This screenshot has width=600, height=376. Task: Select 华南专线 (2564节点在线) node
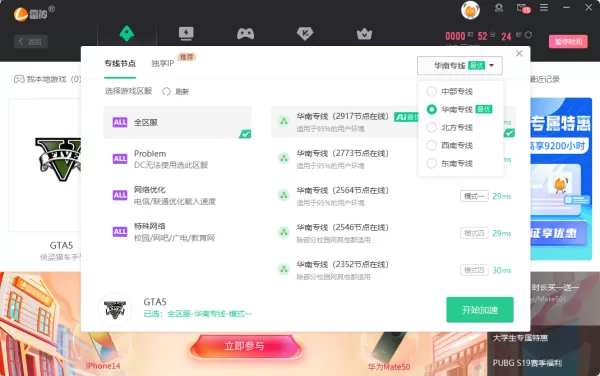393,196
